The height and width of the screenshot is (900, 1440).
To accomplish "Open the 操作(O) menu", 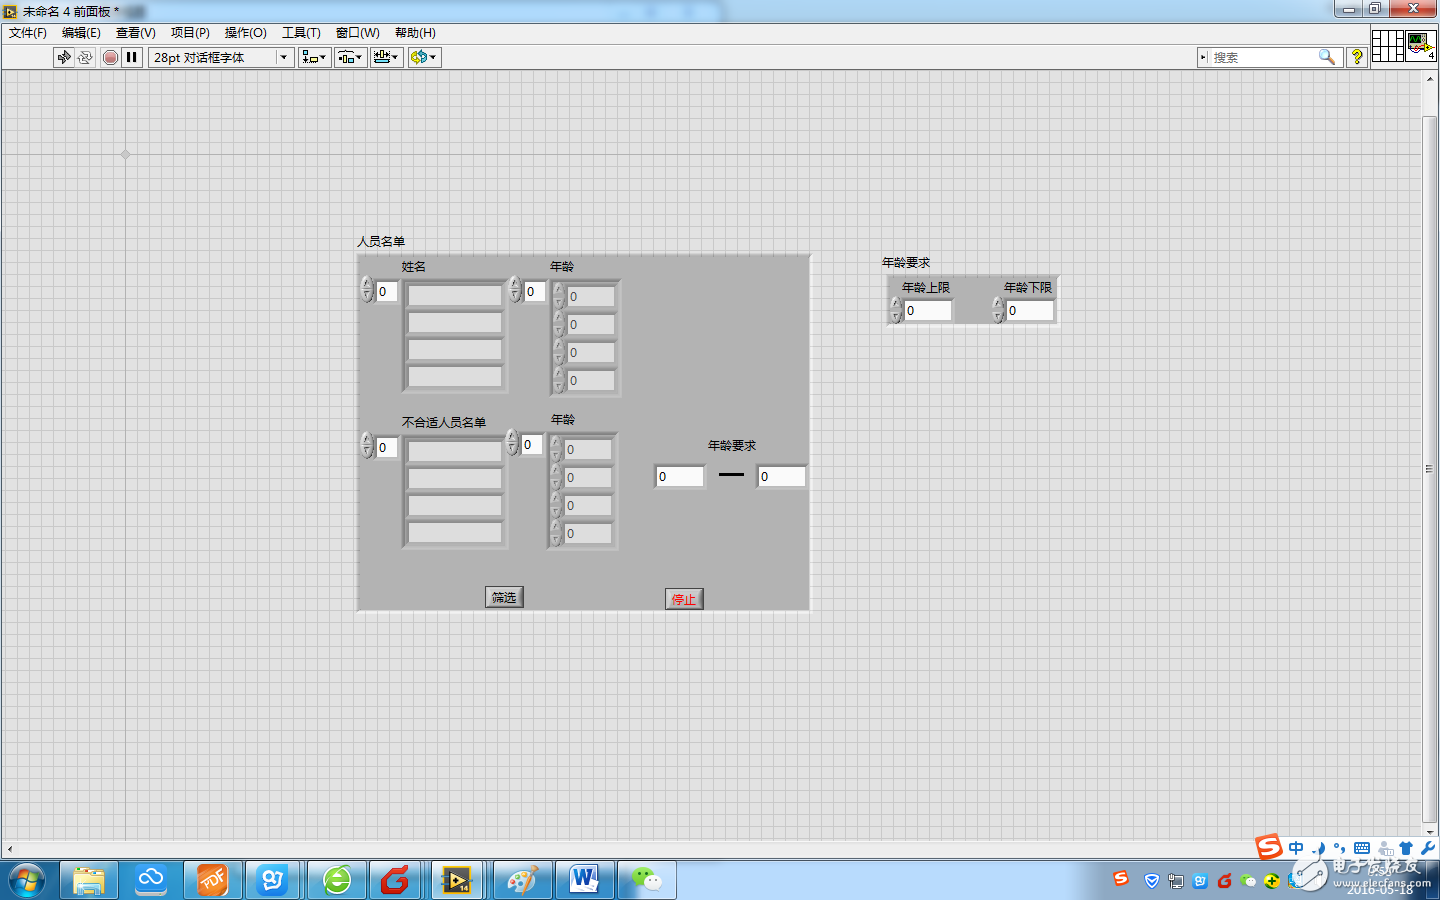I will [x=246, y=33].
